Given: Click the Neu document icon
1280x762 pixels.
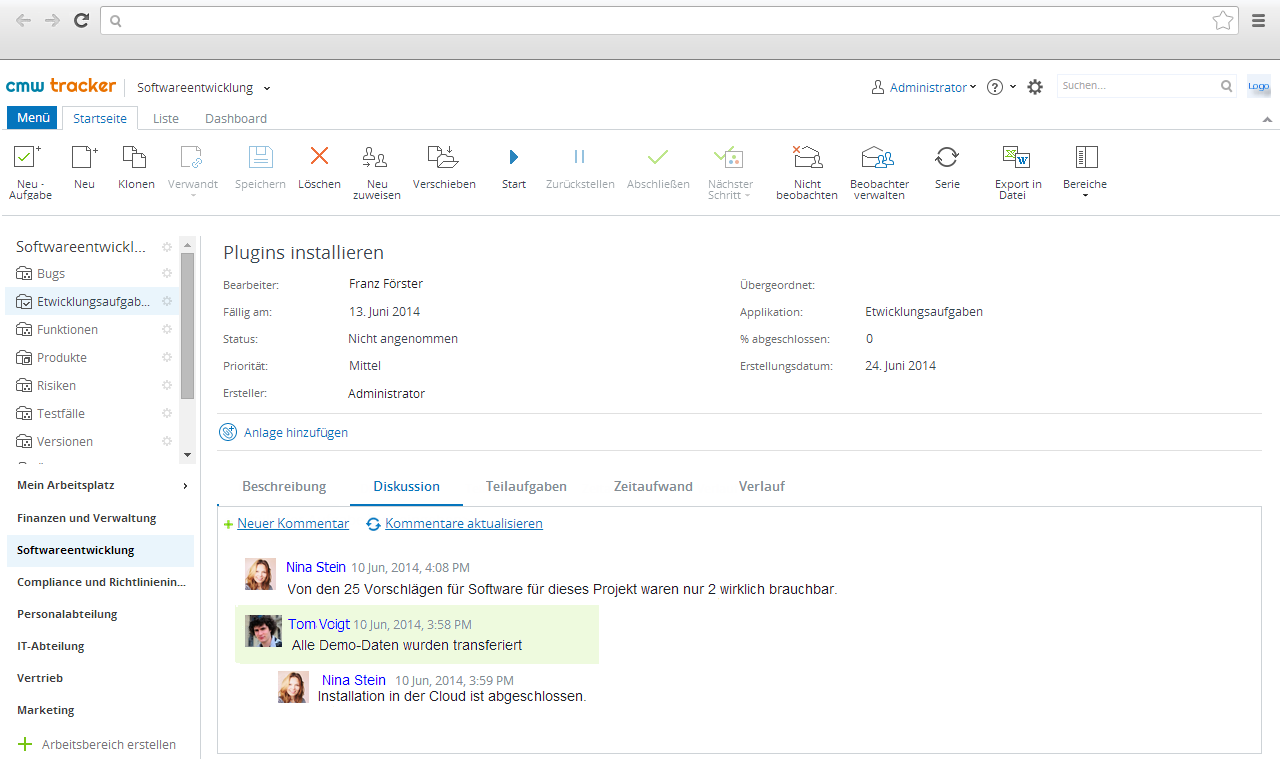Looking at the screenshot, I should click(x=84, y=157).
